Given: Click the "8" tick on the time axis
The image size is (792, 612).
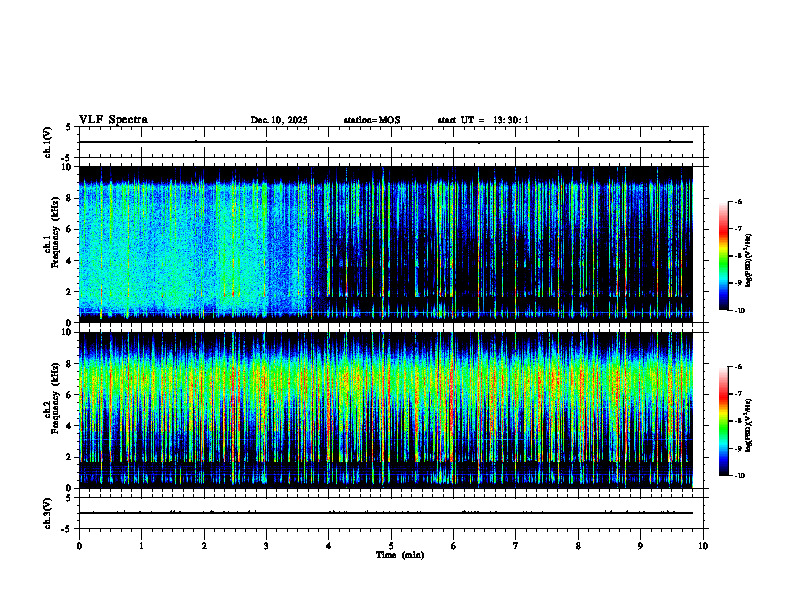Looking at the screenshot, I should 578,546.
